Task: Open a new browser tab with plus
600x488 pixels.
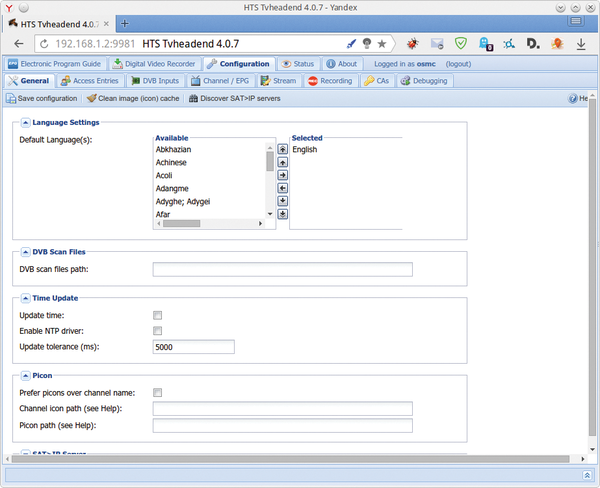Action: click(124, 24)
